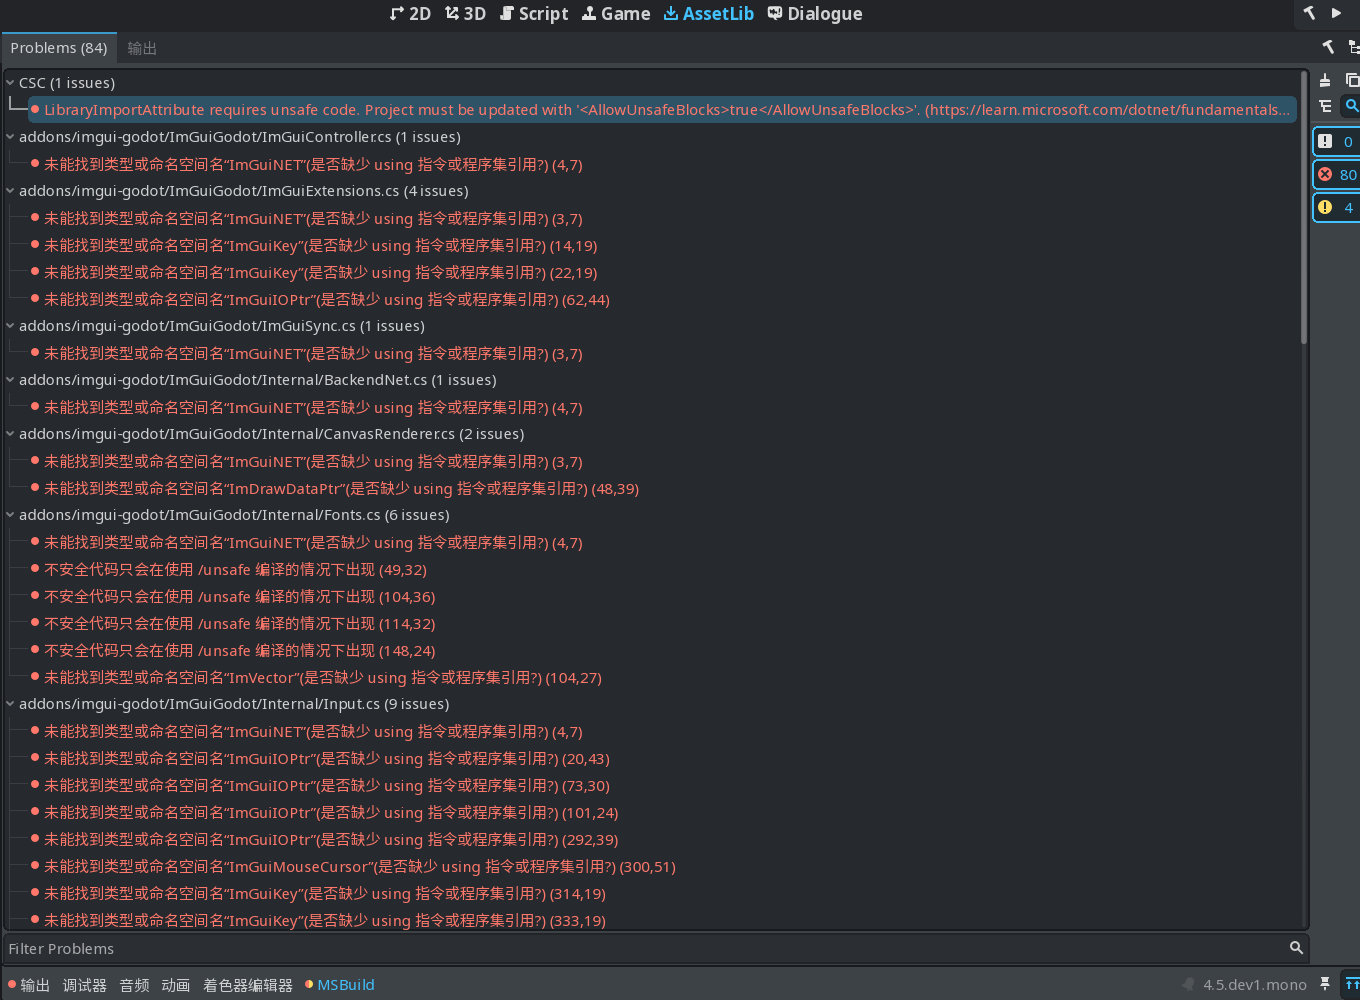Viewport: 1360px width, 1000px height.
Task: Switch to the 3D workspace
Action: point(465,14)
